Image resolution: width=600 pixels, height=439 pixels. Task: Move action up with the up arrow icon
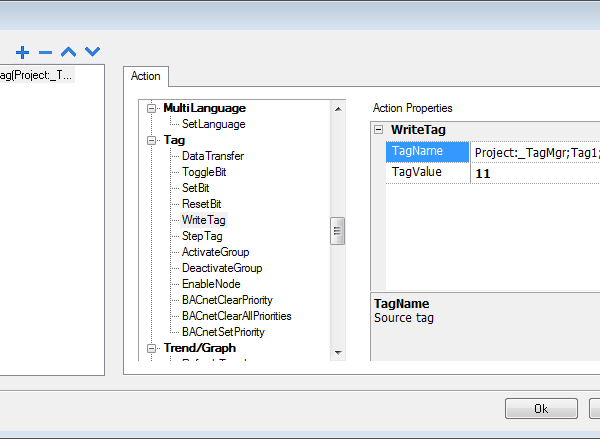(x=68, y=52)
